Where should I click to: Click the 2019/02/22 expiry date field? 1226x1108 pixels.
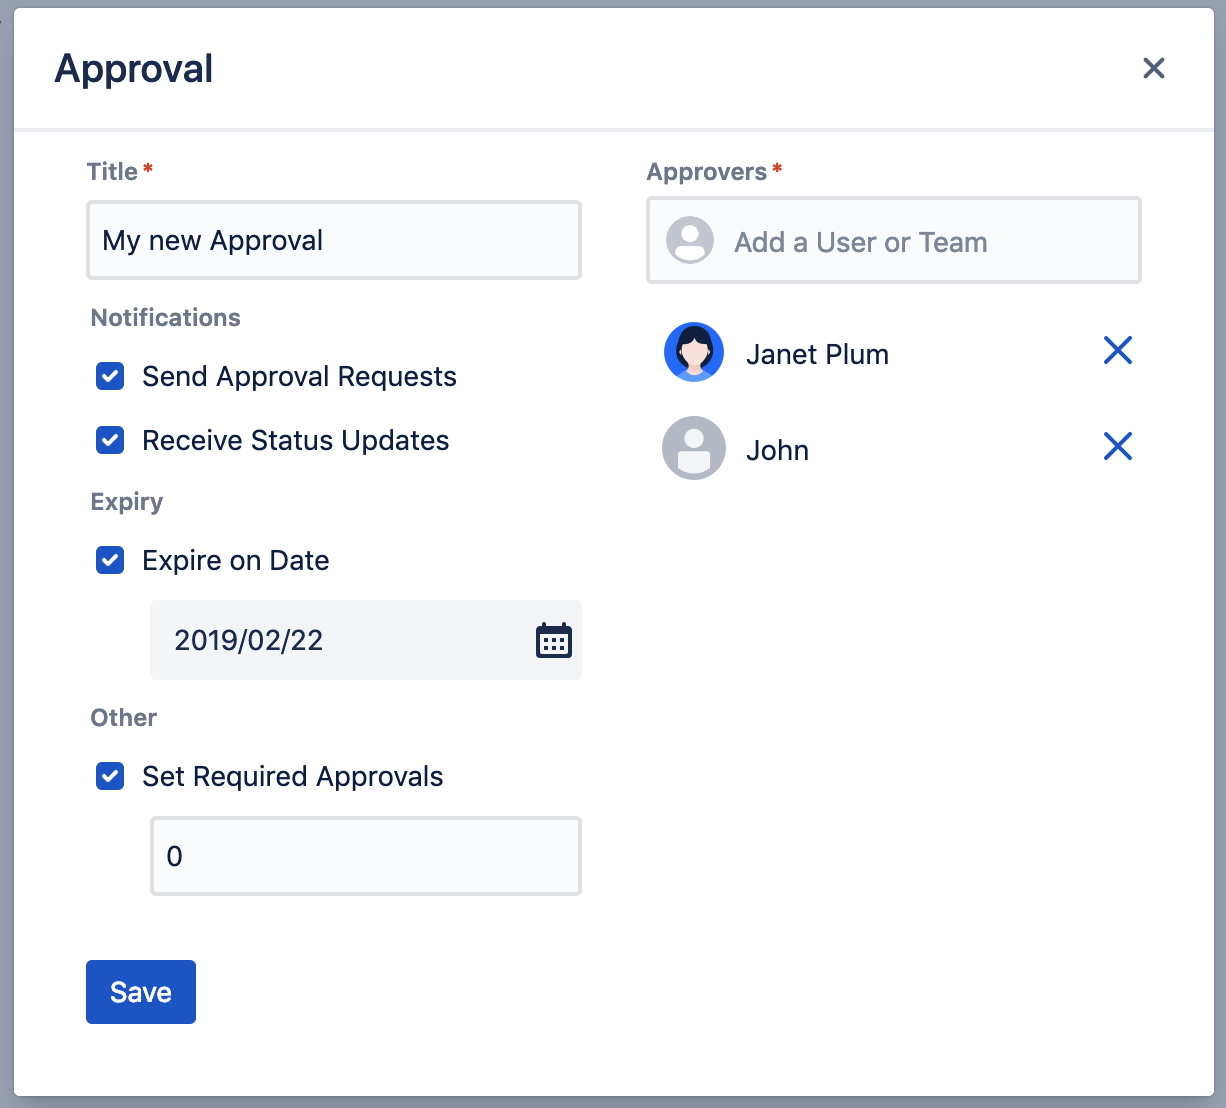[x=340, y=640]
